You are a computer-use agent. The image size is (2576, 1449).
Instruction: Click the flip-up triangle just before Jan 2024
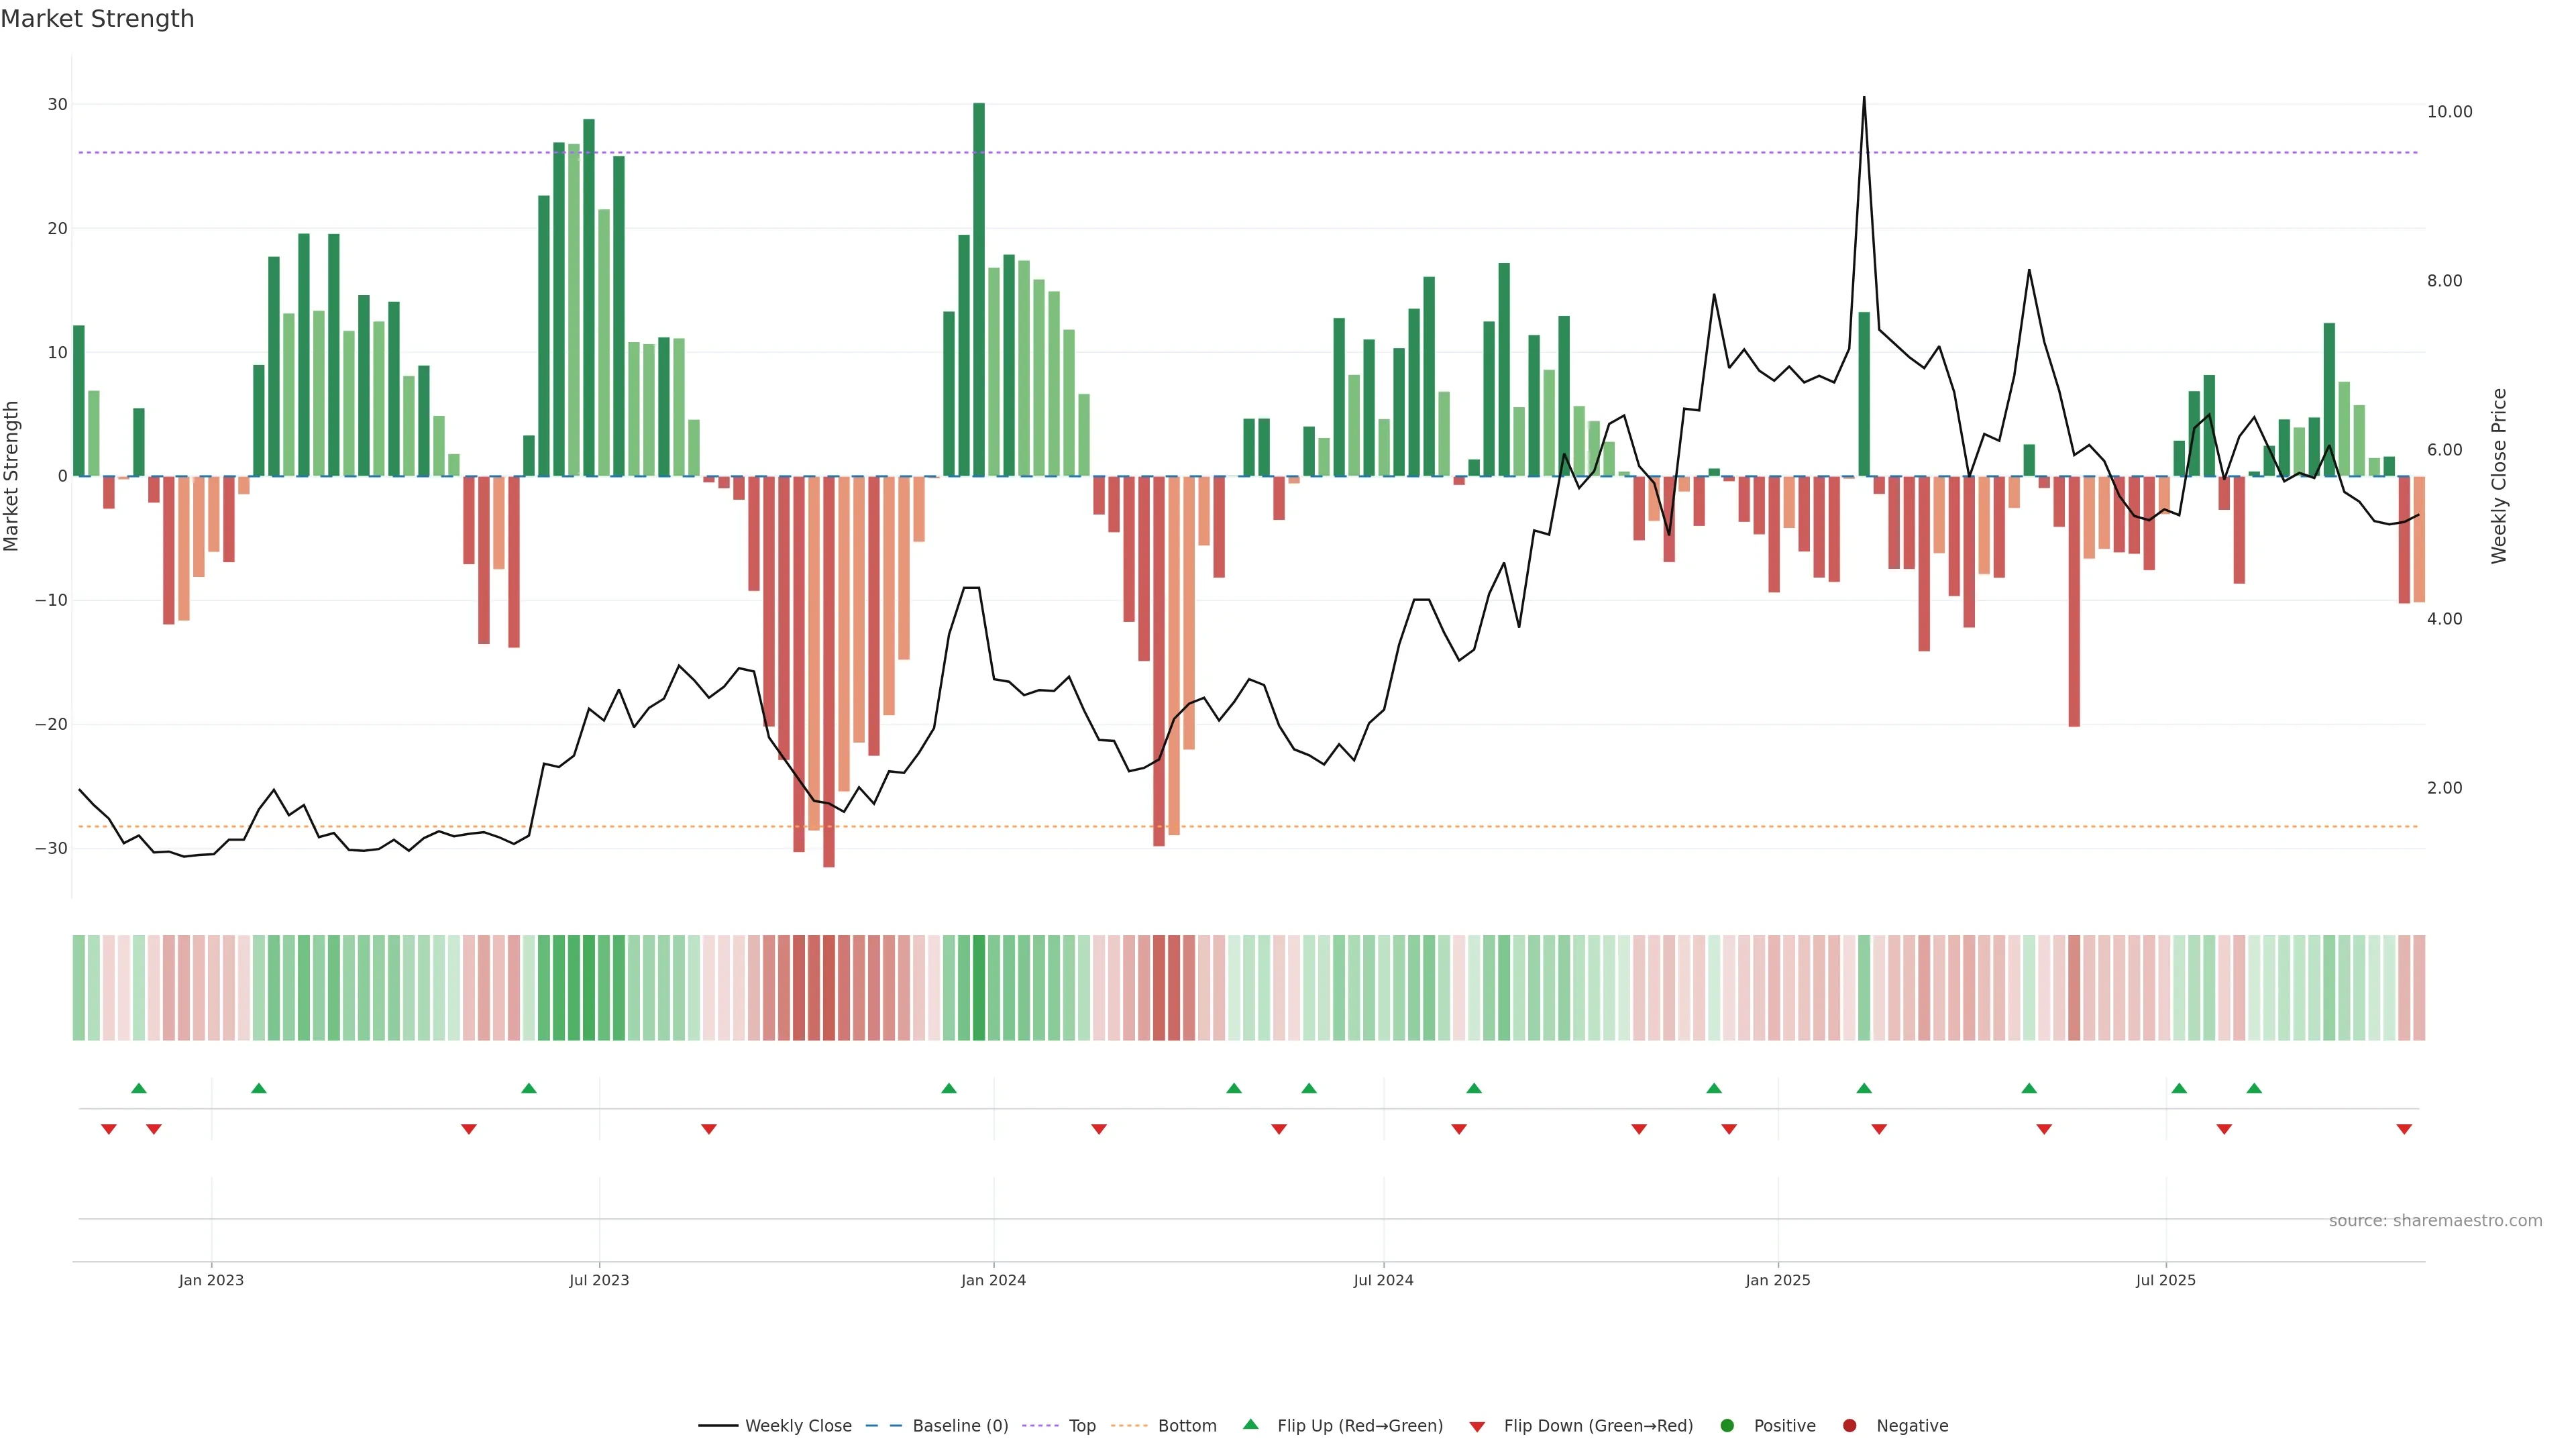coord(949,1088)
